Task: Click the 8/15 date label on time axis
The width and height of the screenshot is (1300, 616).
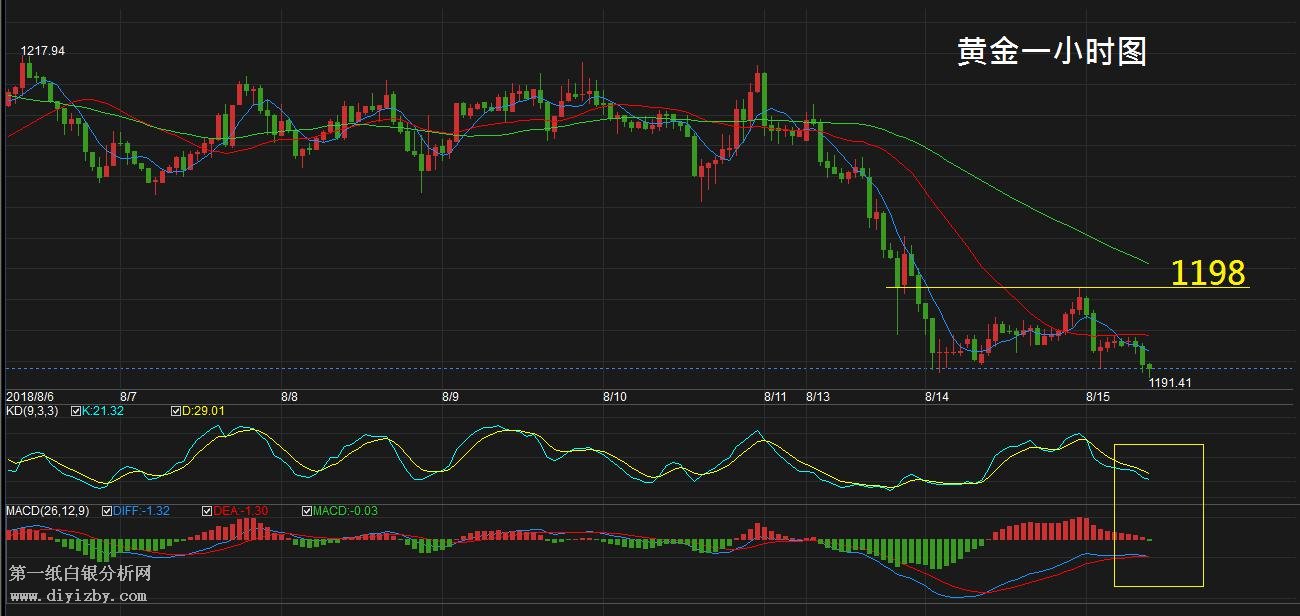Action: click(x=1097, y=397)
